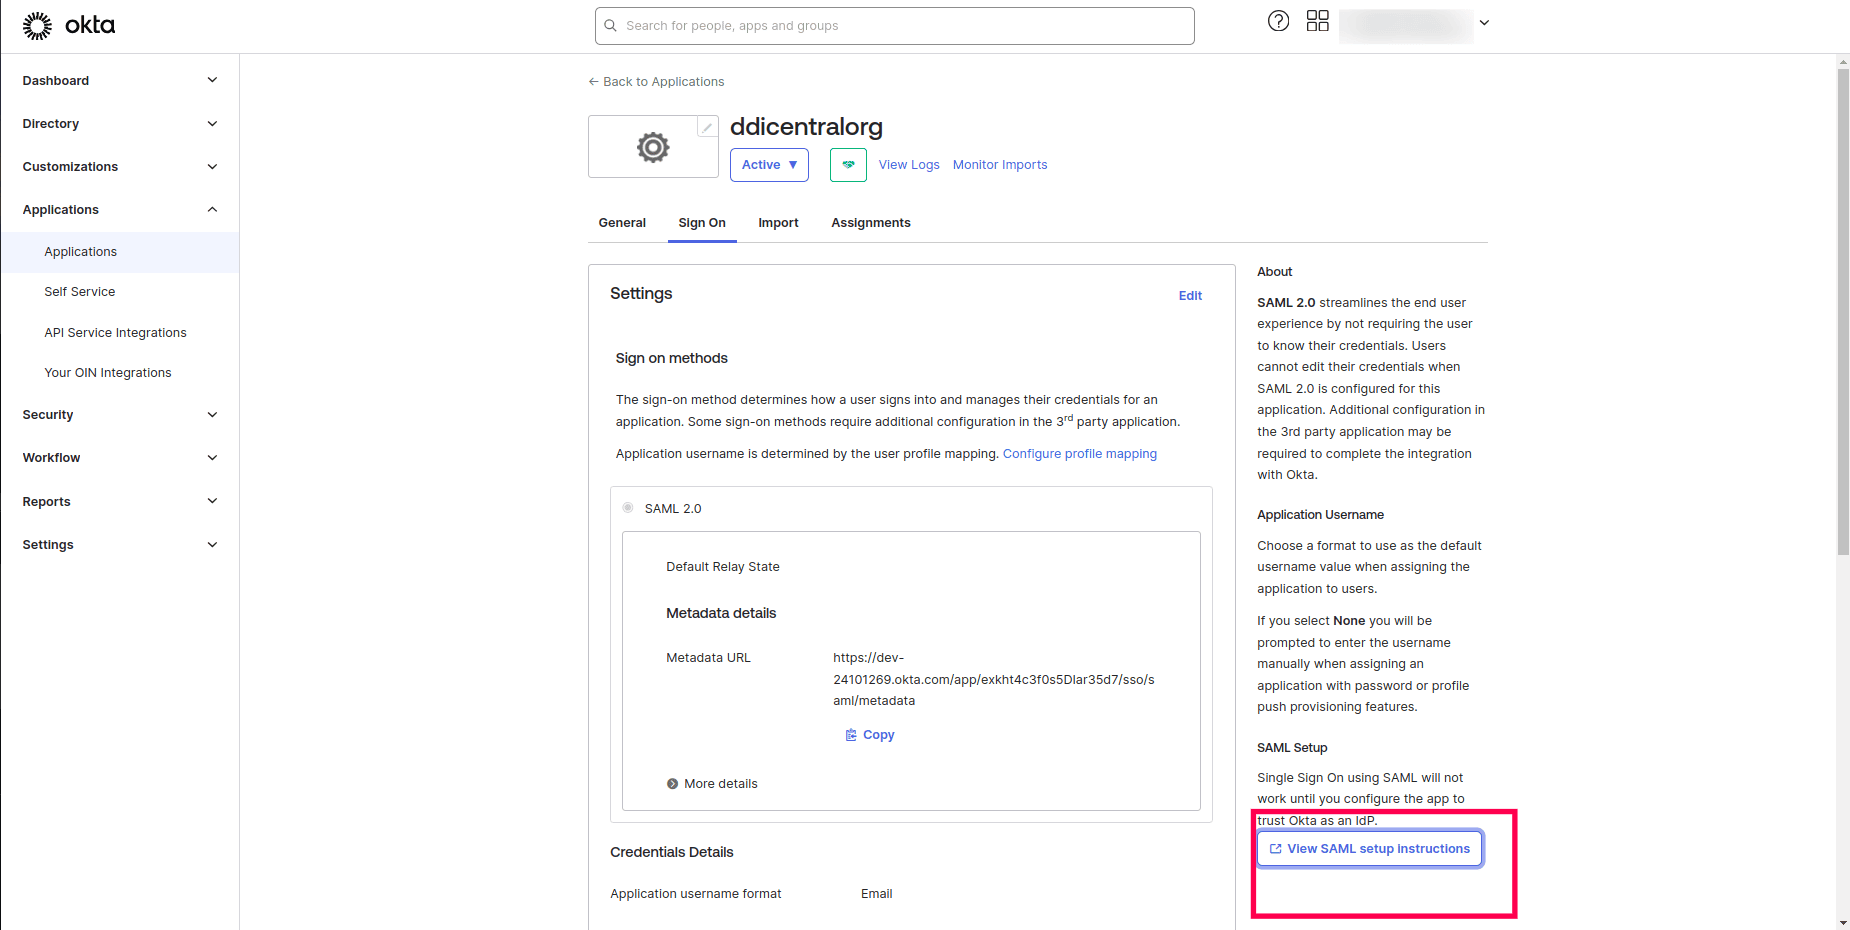Open the Import tab
Screen dimensions: 1850x930
click(x=778, y=222)
